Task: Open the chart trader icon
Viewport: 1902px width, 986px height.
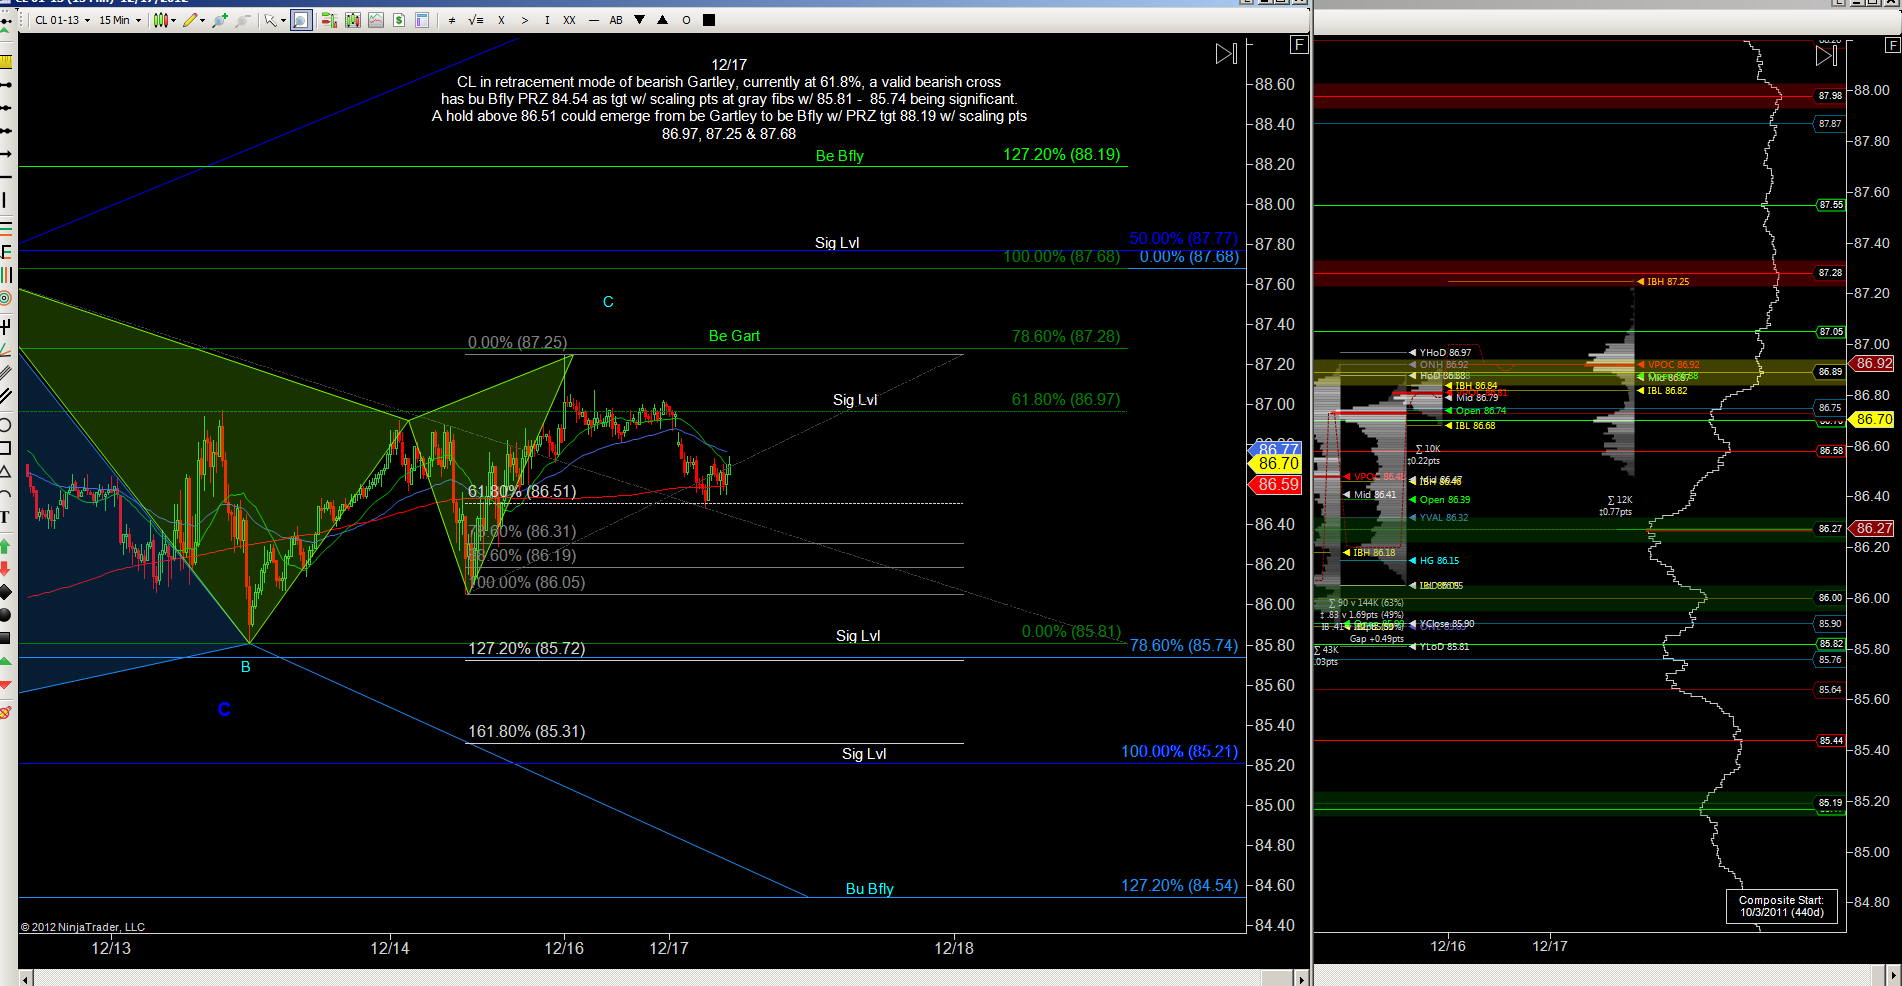Action: point(328,20)
